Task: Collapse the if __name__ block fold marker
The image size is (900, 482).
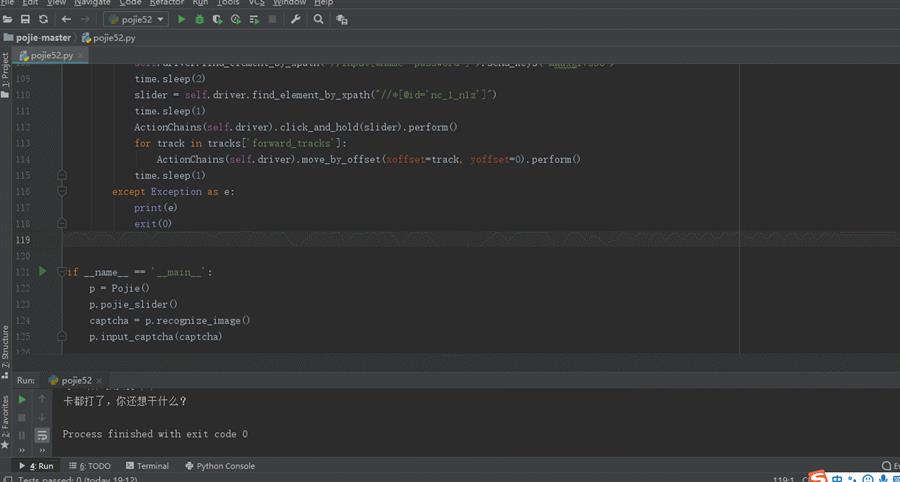Action: click(61, 271)
